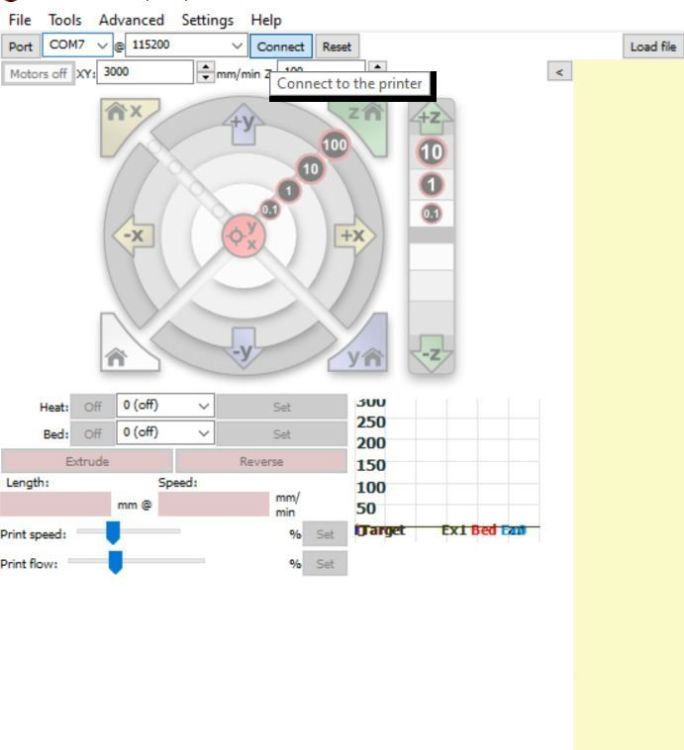Jog toward -Y with the arrow
This screenshot has height=750, width=684.
pos(243,348)
